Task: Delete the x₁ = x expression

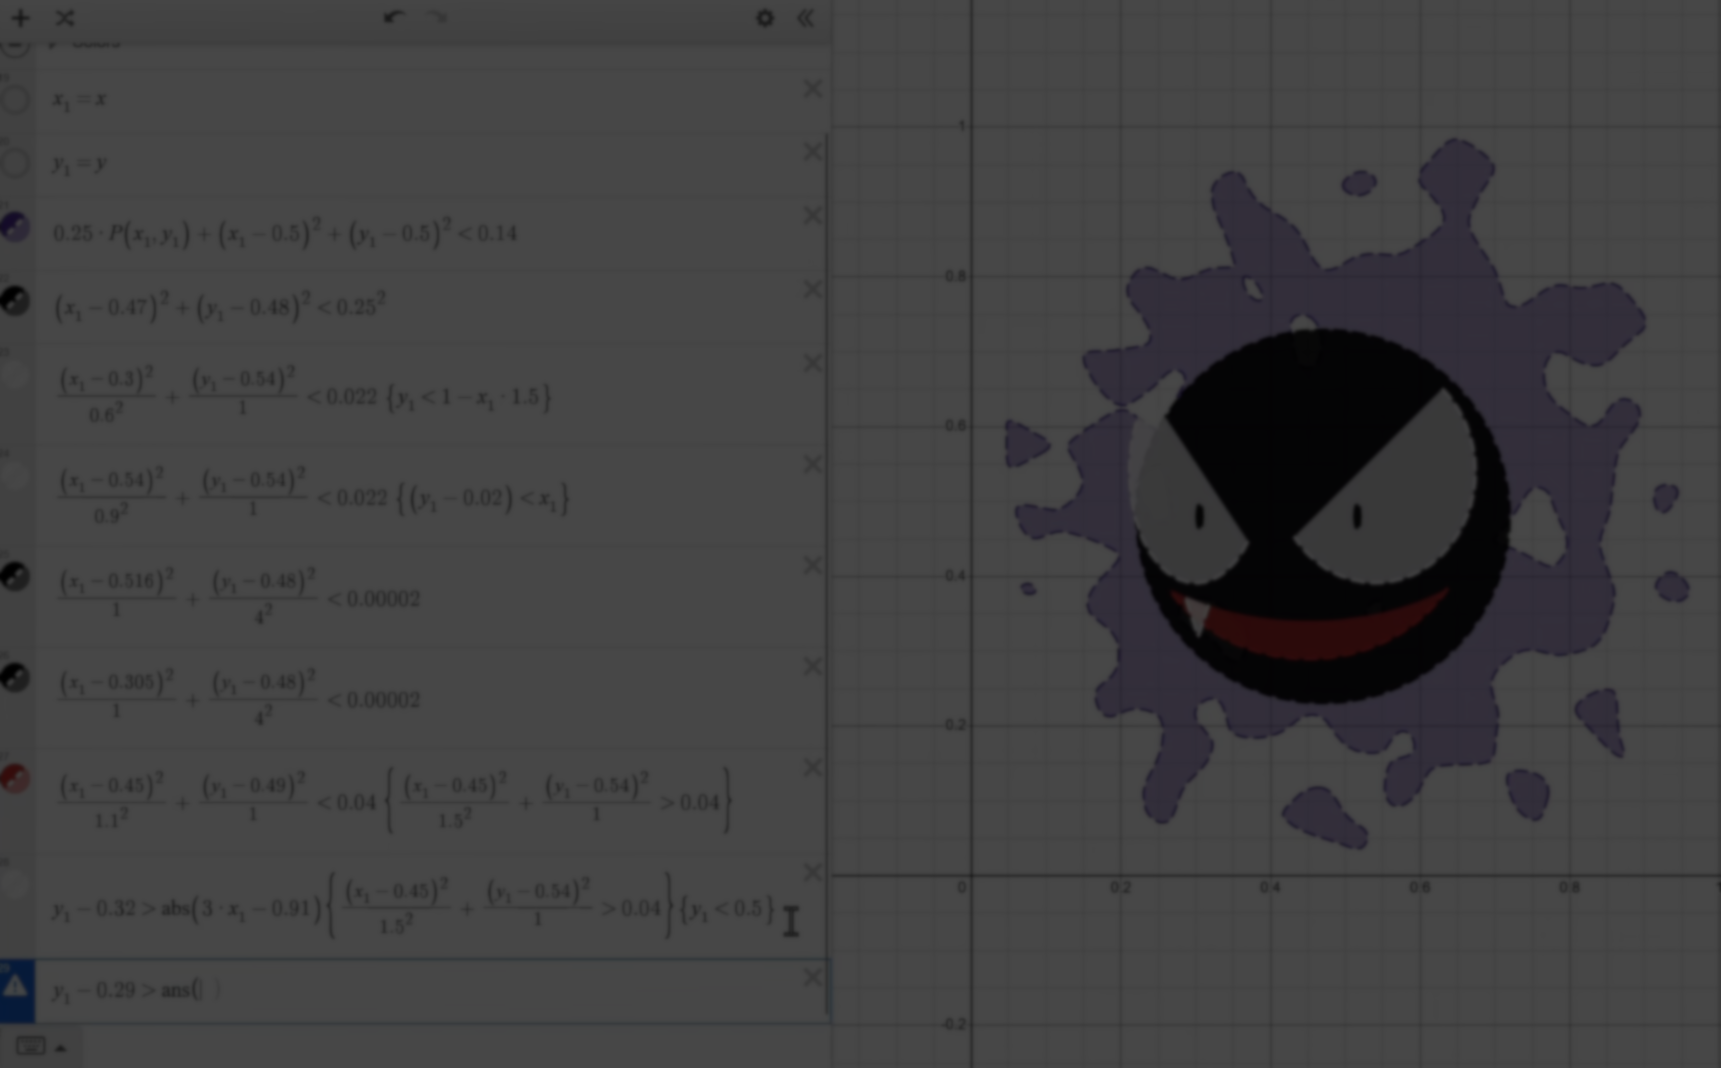Action: [812, 90]
